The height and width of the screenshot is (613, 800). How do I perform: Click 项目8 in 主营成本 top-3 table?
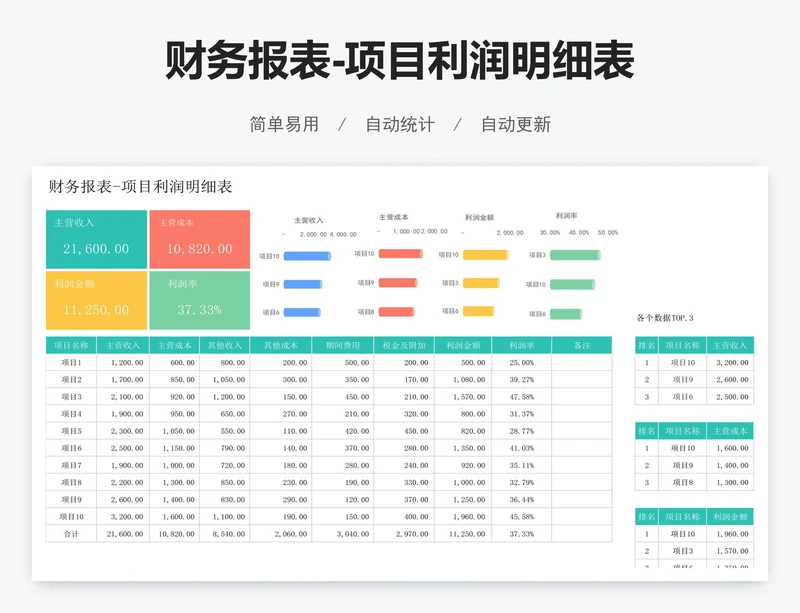(683, 482)
